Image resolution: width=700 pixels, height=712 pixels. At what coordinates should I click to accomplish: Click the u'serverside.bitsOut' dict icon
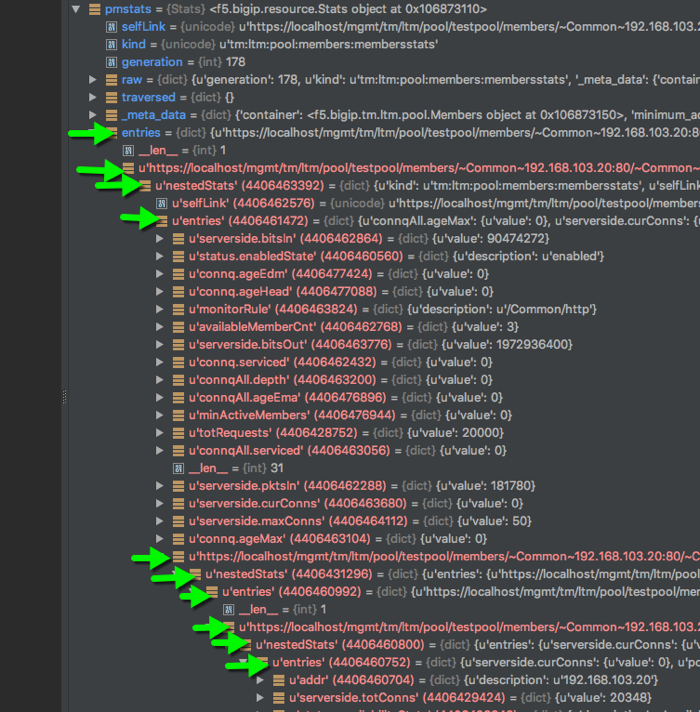point(178,345)
